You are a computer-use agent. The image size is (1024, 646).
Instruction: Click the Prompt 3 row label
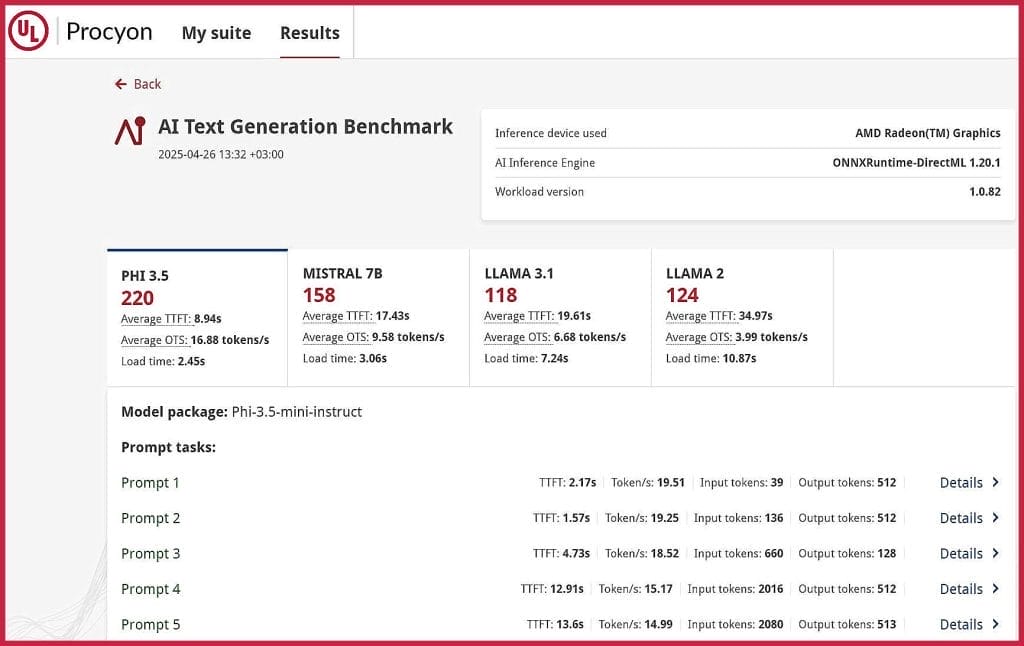pos(150,553)
